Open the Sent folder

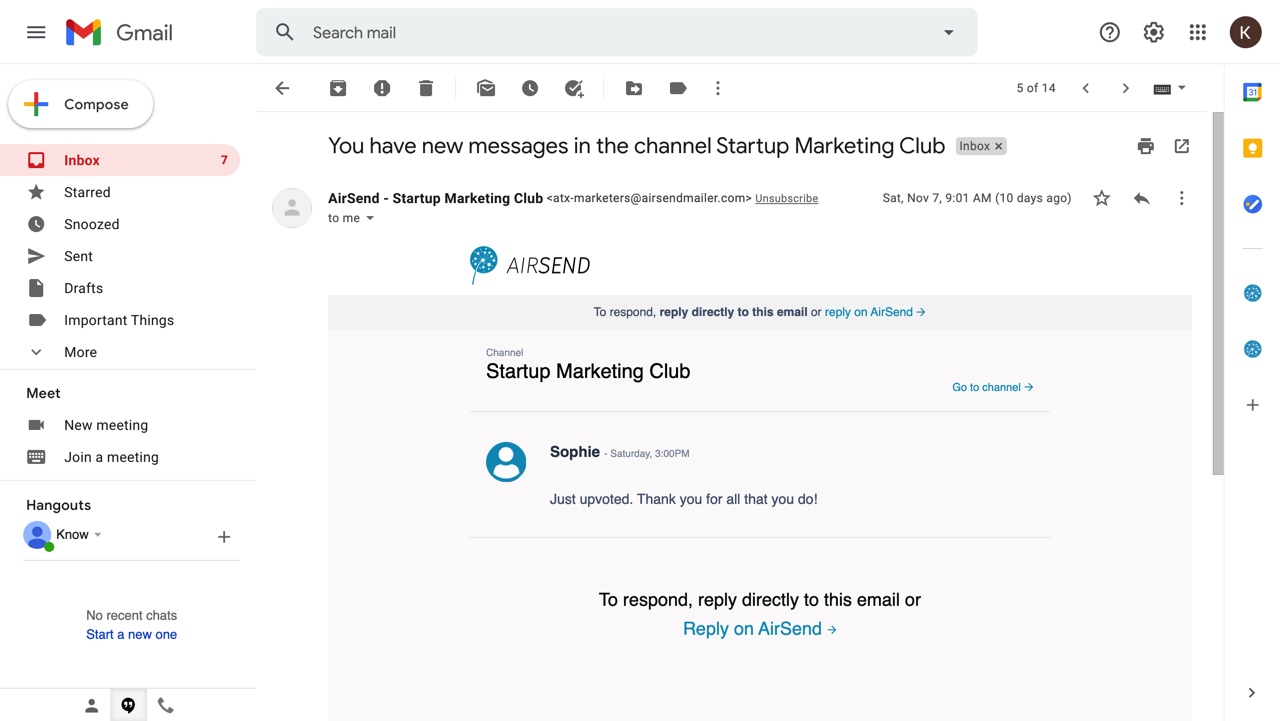(x=120, y=256)
